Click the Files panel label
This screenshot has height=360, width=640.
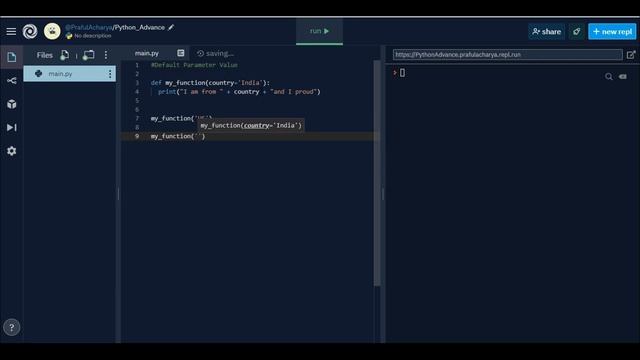(x=44, y=55)
